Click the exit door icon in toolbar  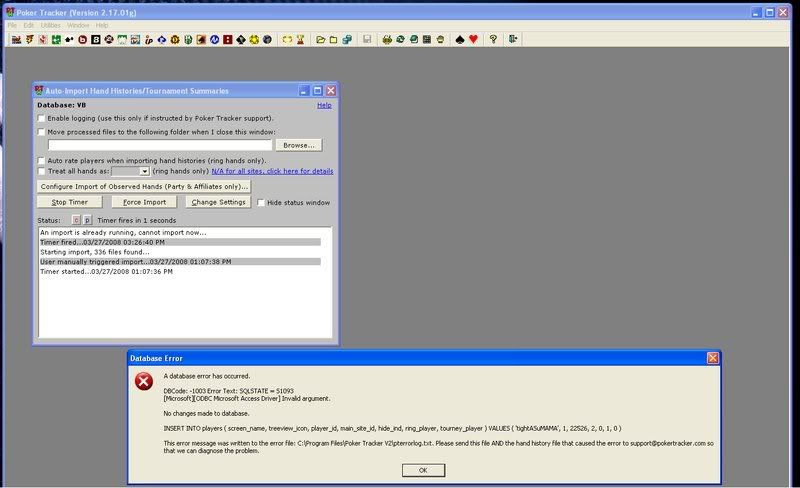[513, 40]
